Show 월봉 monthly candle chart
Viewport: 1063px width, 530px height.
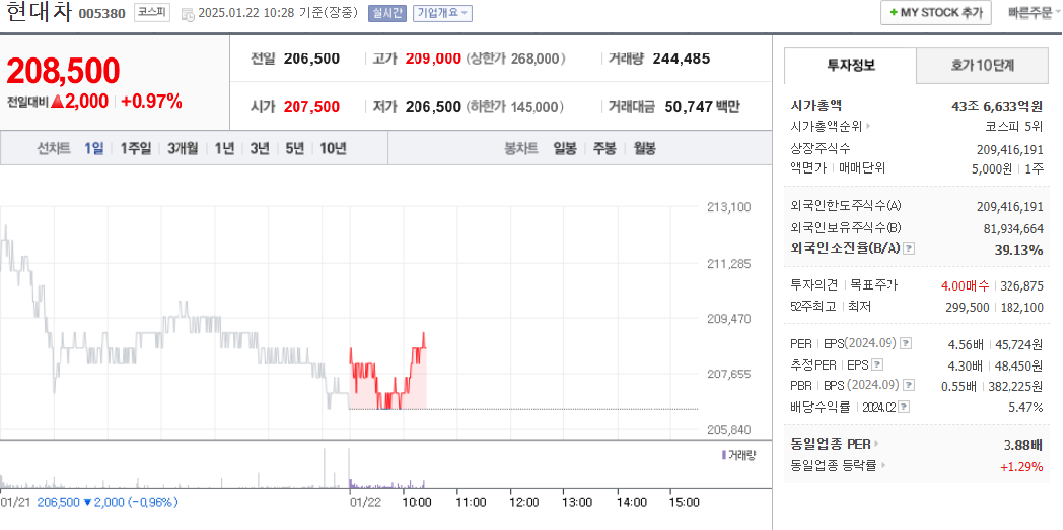[x=644, y=148]
